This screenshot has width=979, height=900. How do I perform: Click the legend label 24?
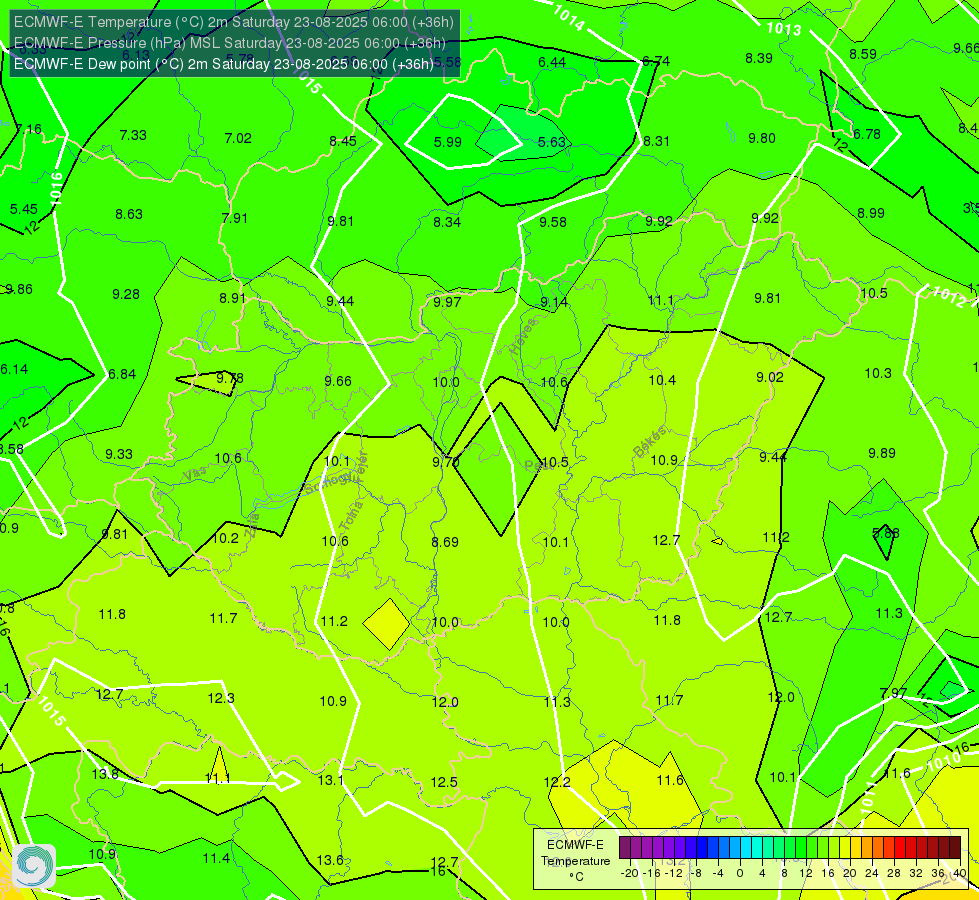pos(872,873)
